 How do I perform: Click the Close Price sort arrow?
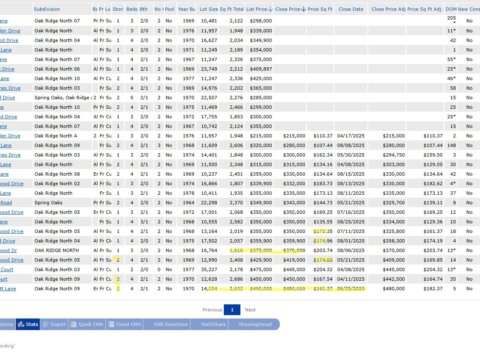[x=303, y=9]
